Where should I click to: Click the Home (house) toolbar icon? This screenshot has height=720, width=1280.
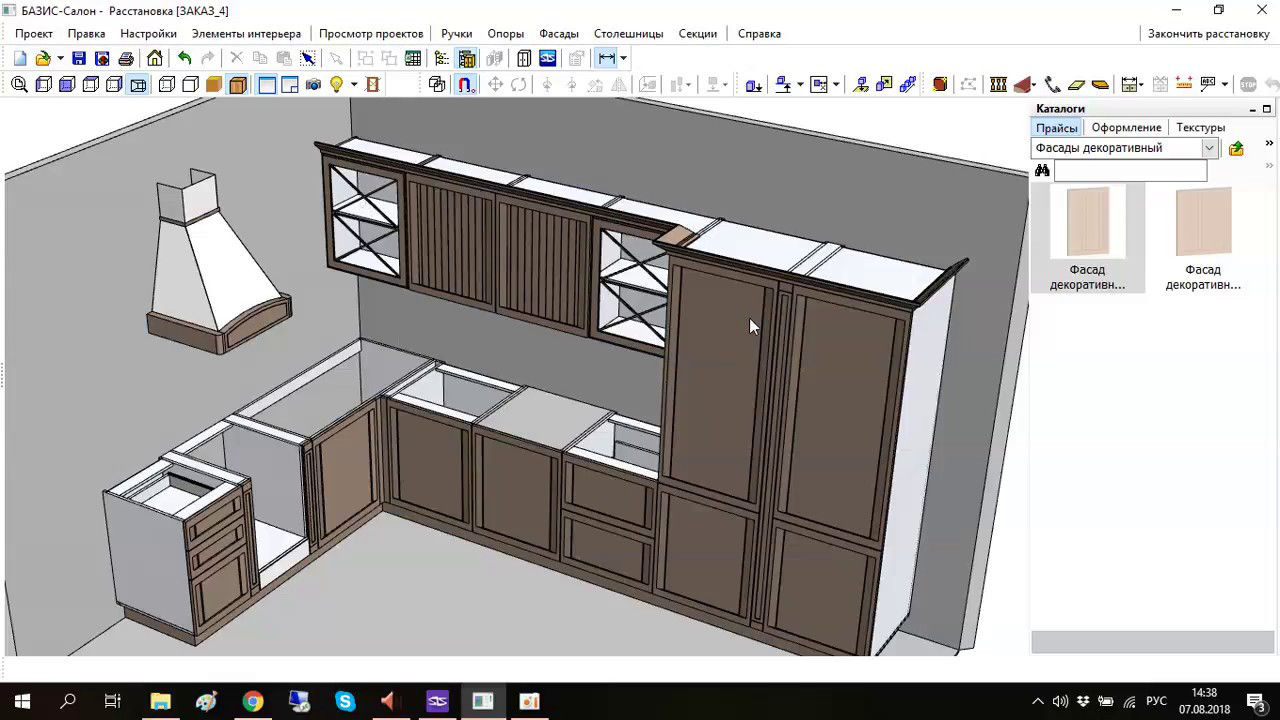click(x=154, y=59)
